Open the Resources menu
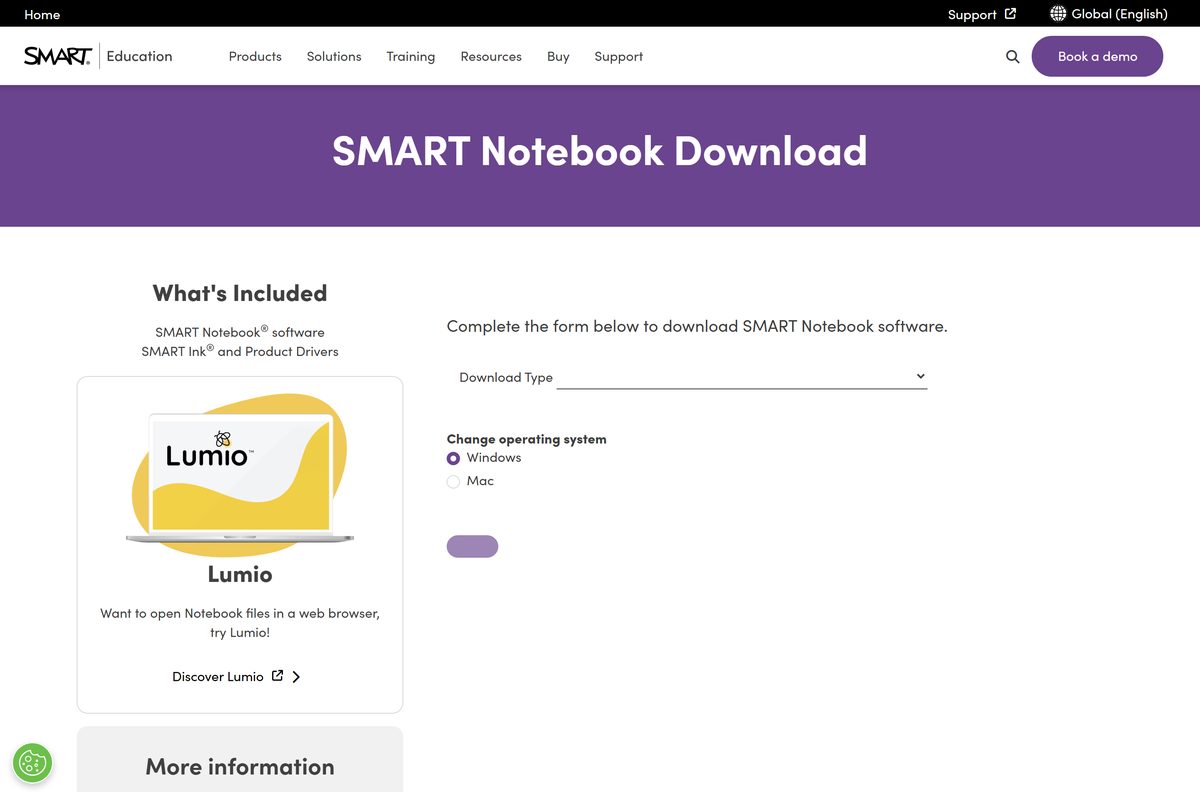The width and height of the screenshot is (1200, 792). pos(491,57)
